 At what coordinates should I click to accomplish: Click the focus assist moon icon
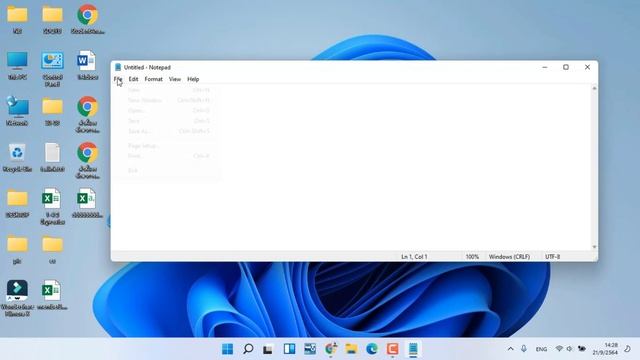click(x=627, y=349)
